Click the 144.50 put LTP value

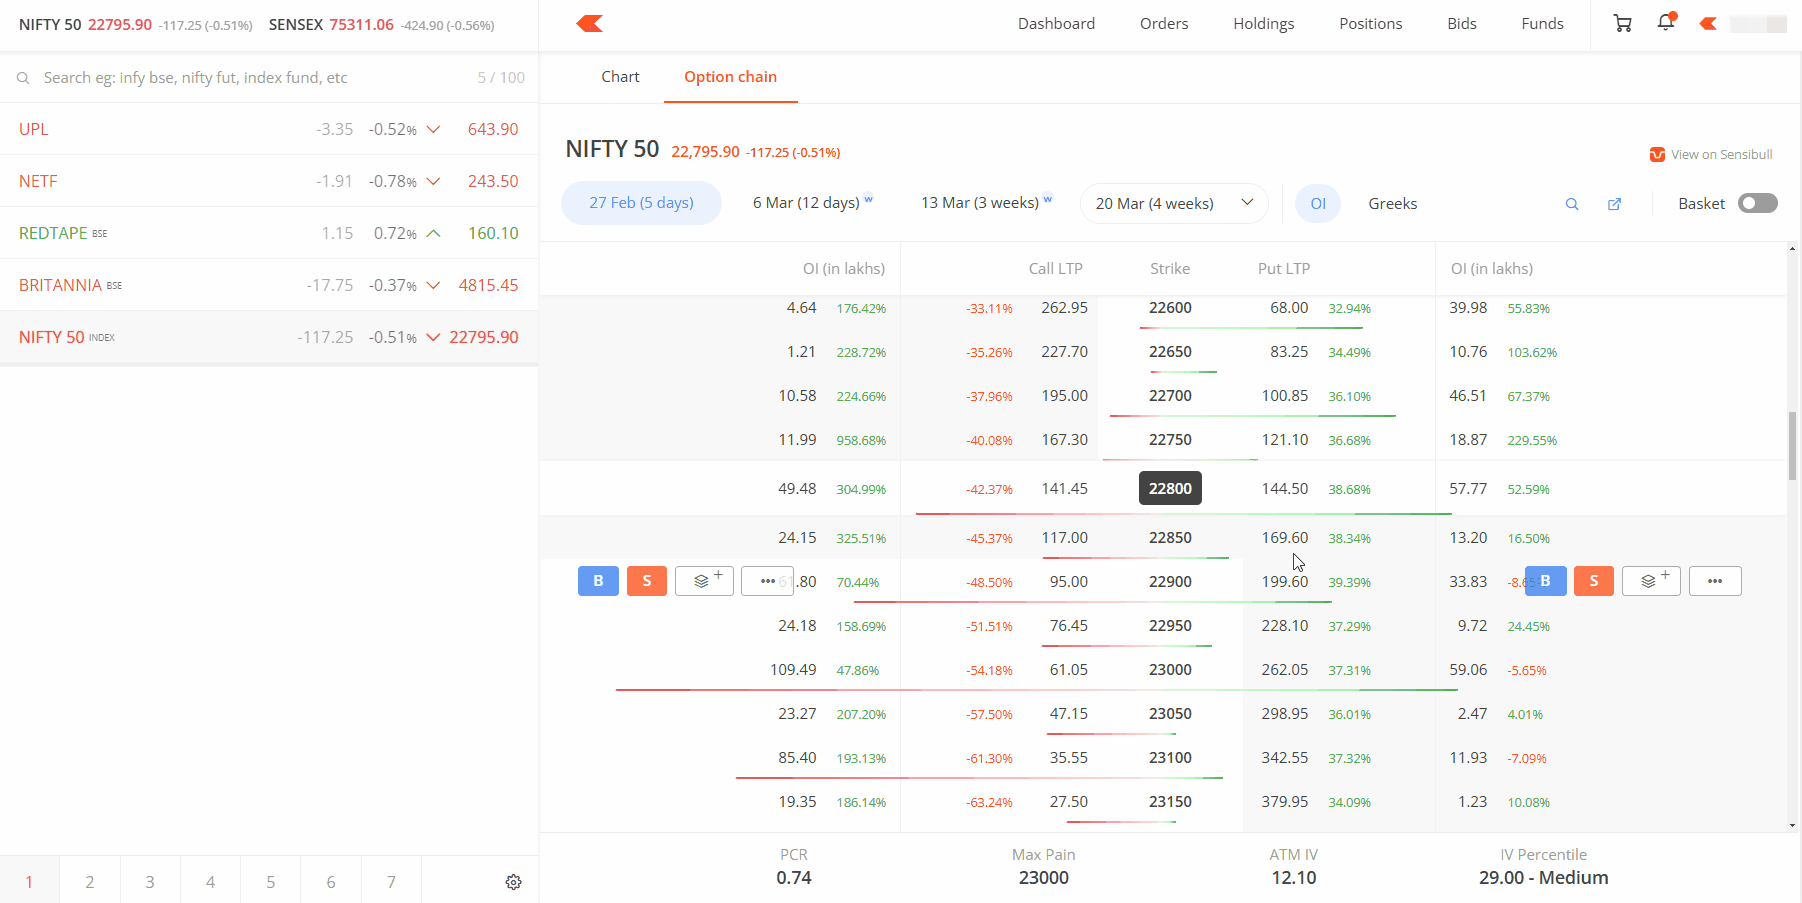pyautogui.click(x=1285, y=489)
